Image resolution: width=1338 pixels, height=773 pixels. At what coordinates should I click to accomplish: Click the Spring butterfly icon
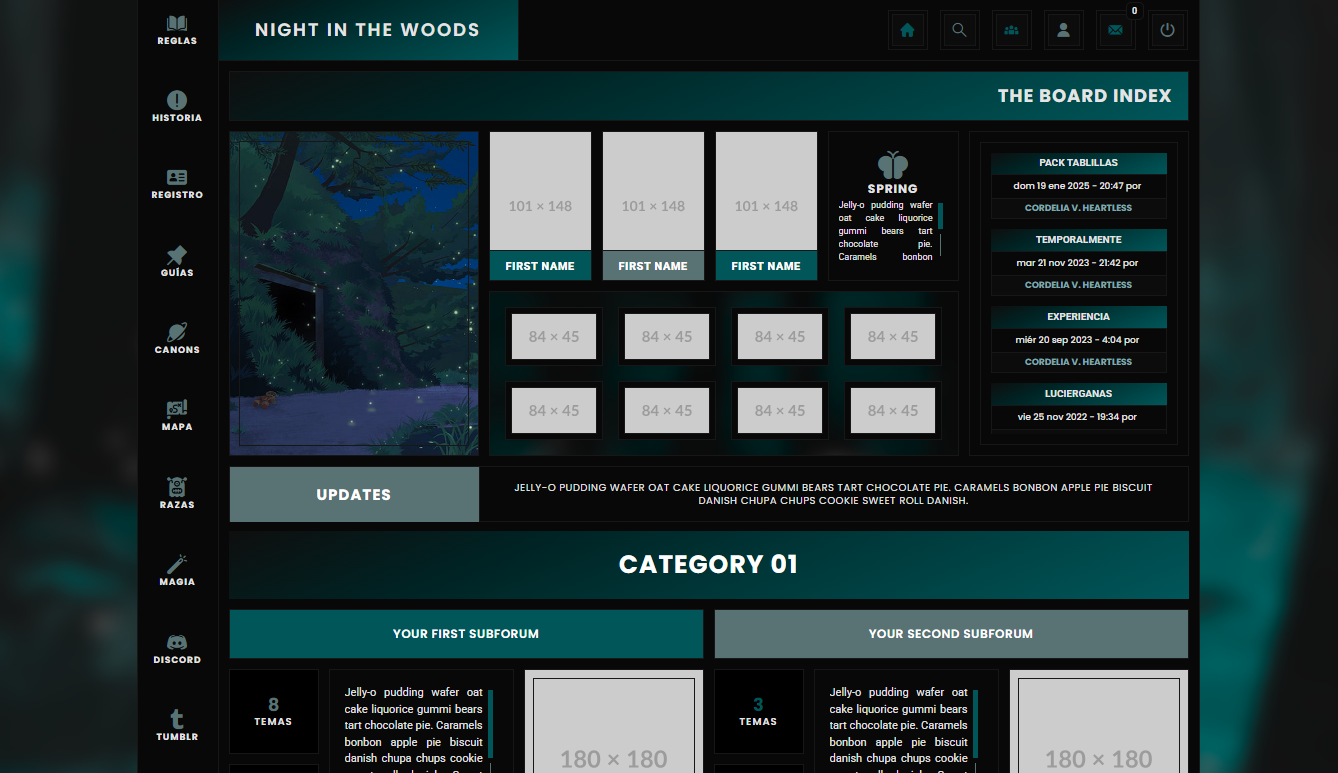(x=893, y=165)
